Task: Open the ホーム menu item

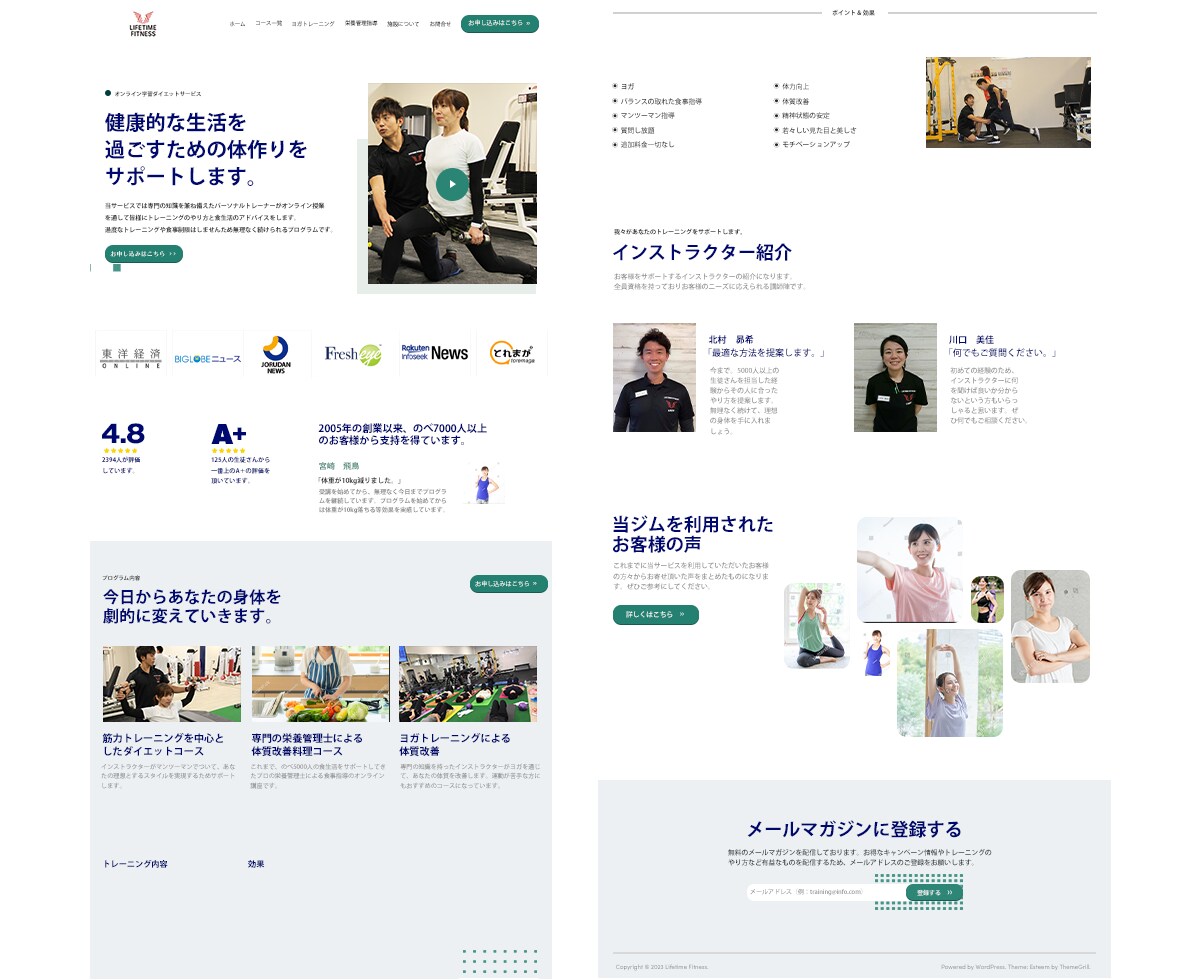Action: coord(237,23)
